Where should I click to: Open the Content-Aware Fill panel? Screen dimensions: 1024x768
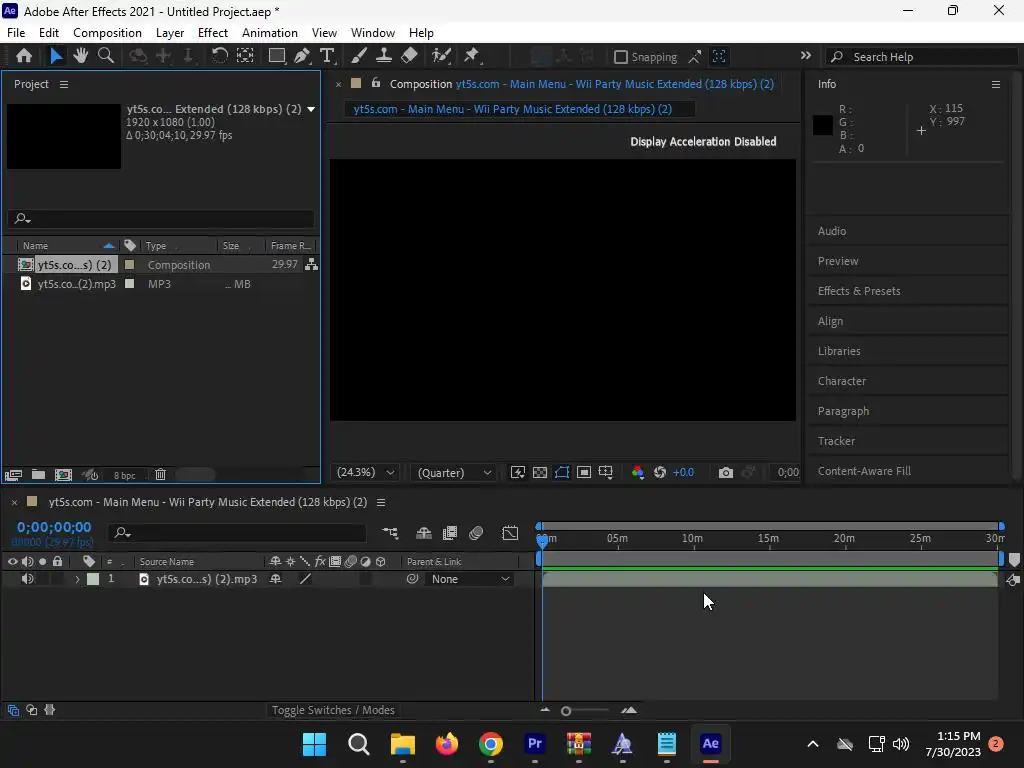pyautogui.click(x=864, y=472)
